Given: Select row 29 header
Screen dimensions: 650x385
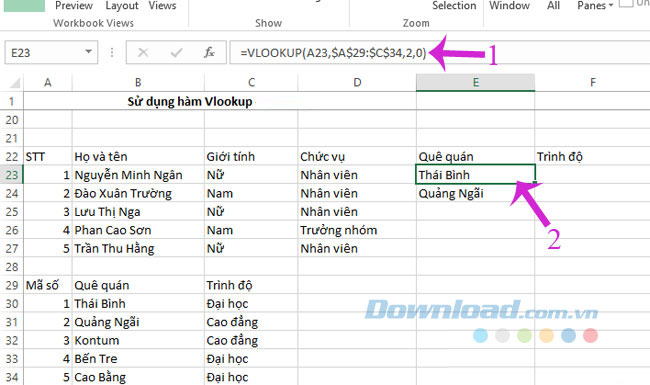Looking at the screenshot, I should coord(12,285).
